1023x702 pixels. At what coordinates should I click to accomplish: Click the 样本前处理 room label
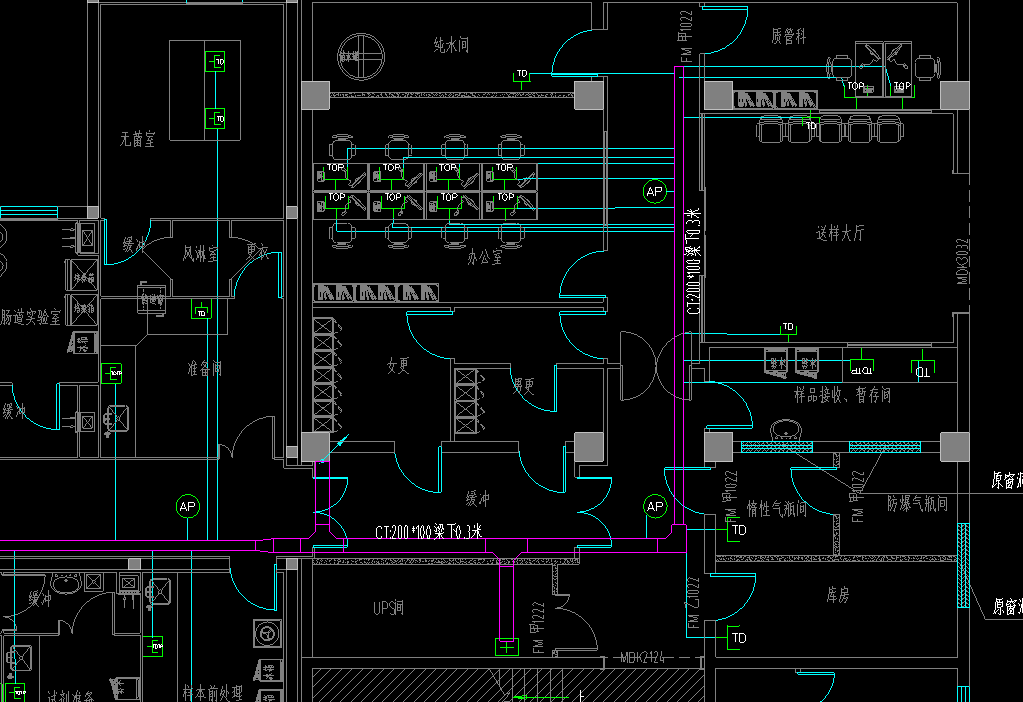[x=213, y=692]
